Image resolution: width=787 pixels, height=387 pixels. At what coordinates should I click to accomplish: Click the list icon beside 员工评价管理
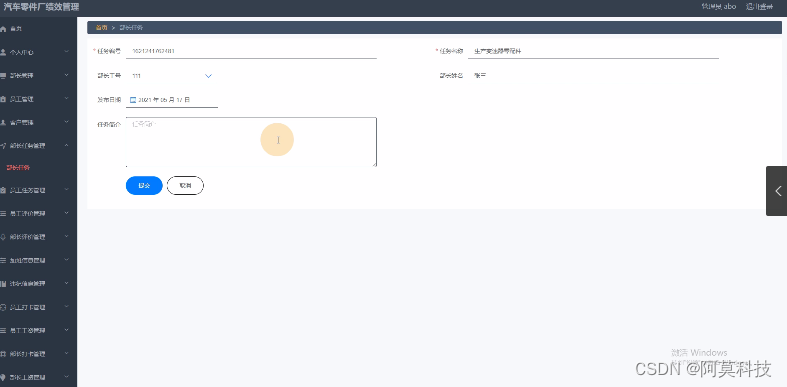[3, 213]
